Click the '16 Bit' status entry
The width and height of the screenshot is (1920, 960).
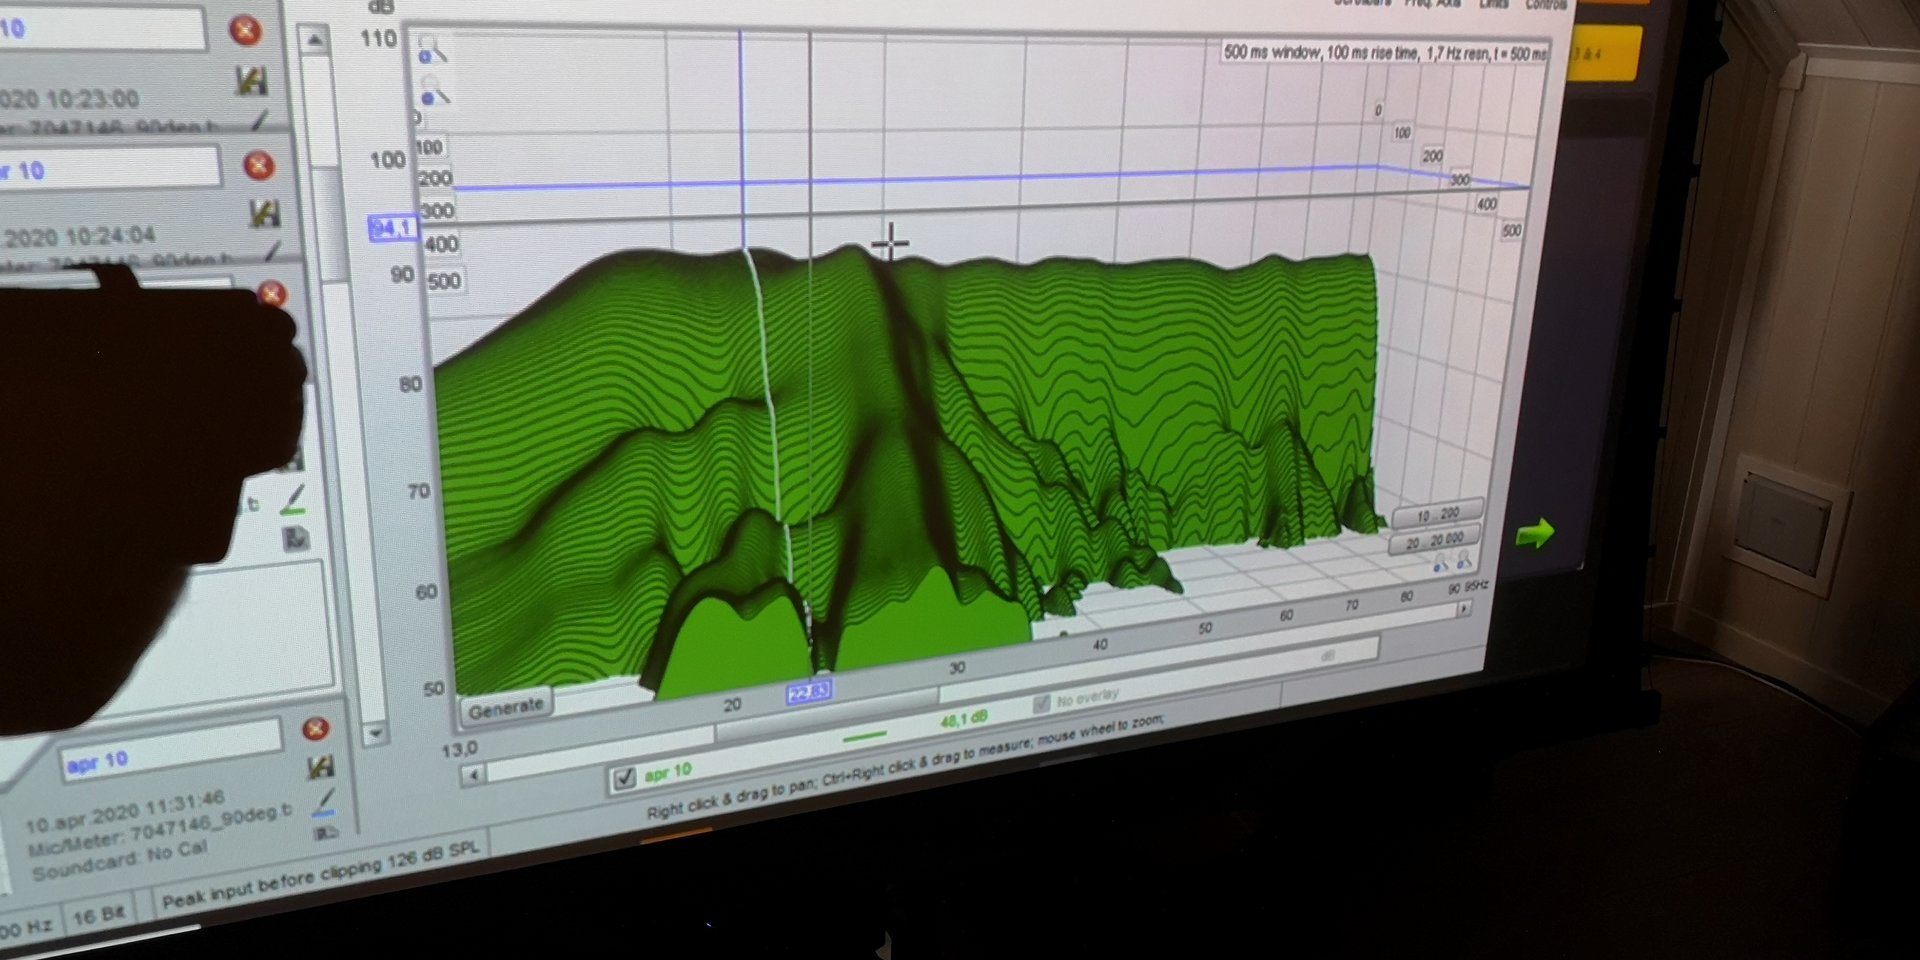(99, 915)
